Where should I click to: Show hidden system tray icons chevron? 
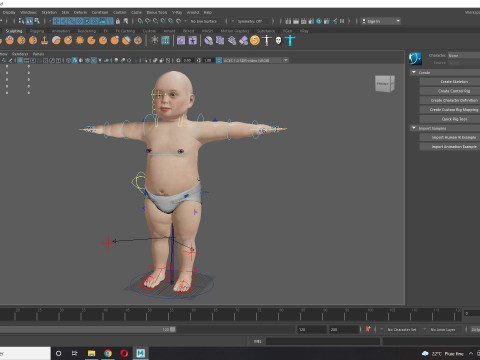[471, 353]
